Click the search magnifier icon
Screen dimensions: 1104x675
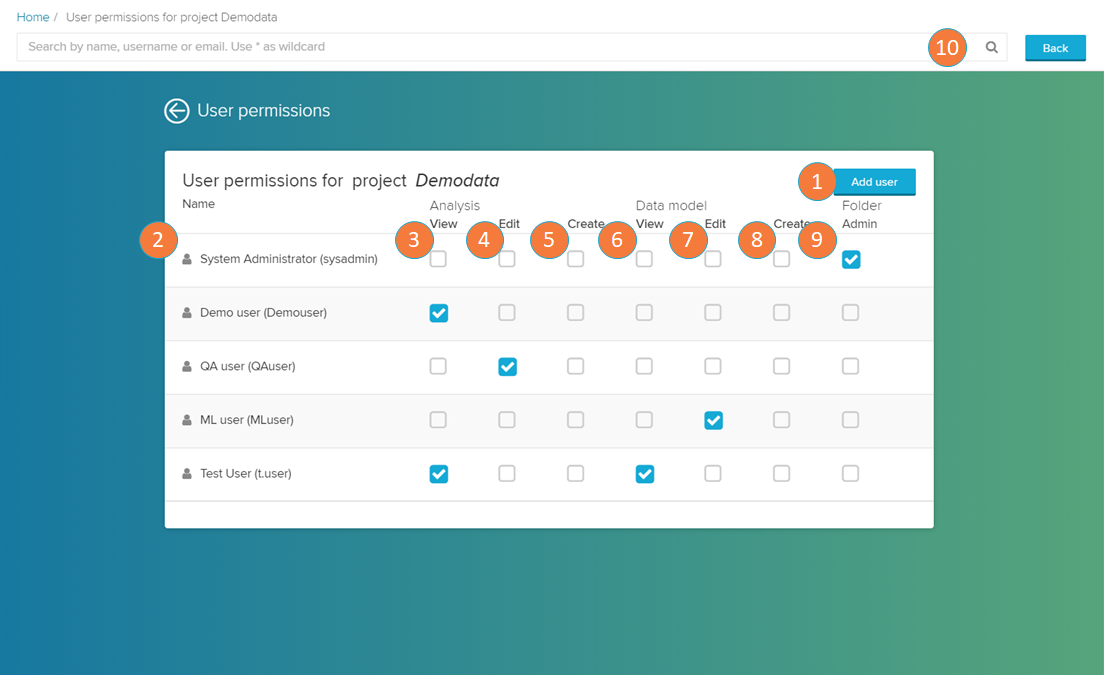(x=991, y=47)
